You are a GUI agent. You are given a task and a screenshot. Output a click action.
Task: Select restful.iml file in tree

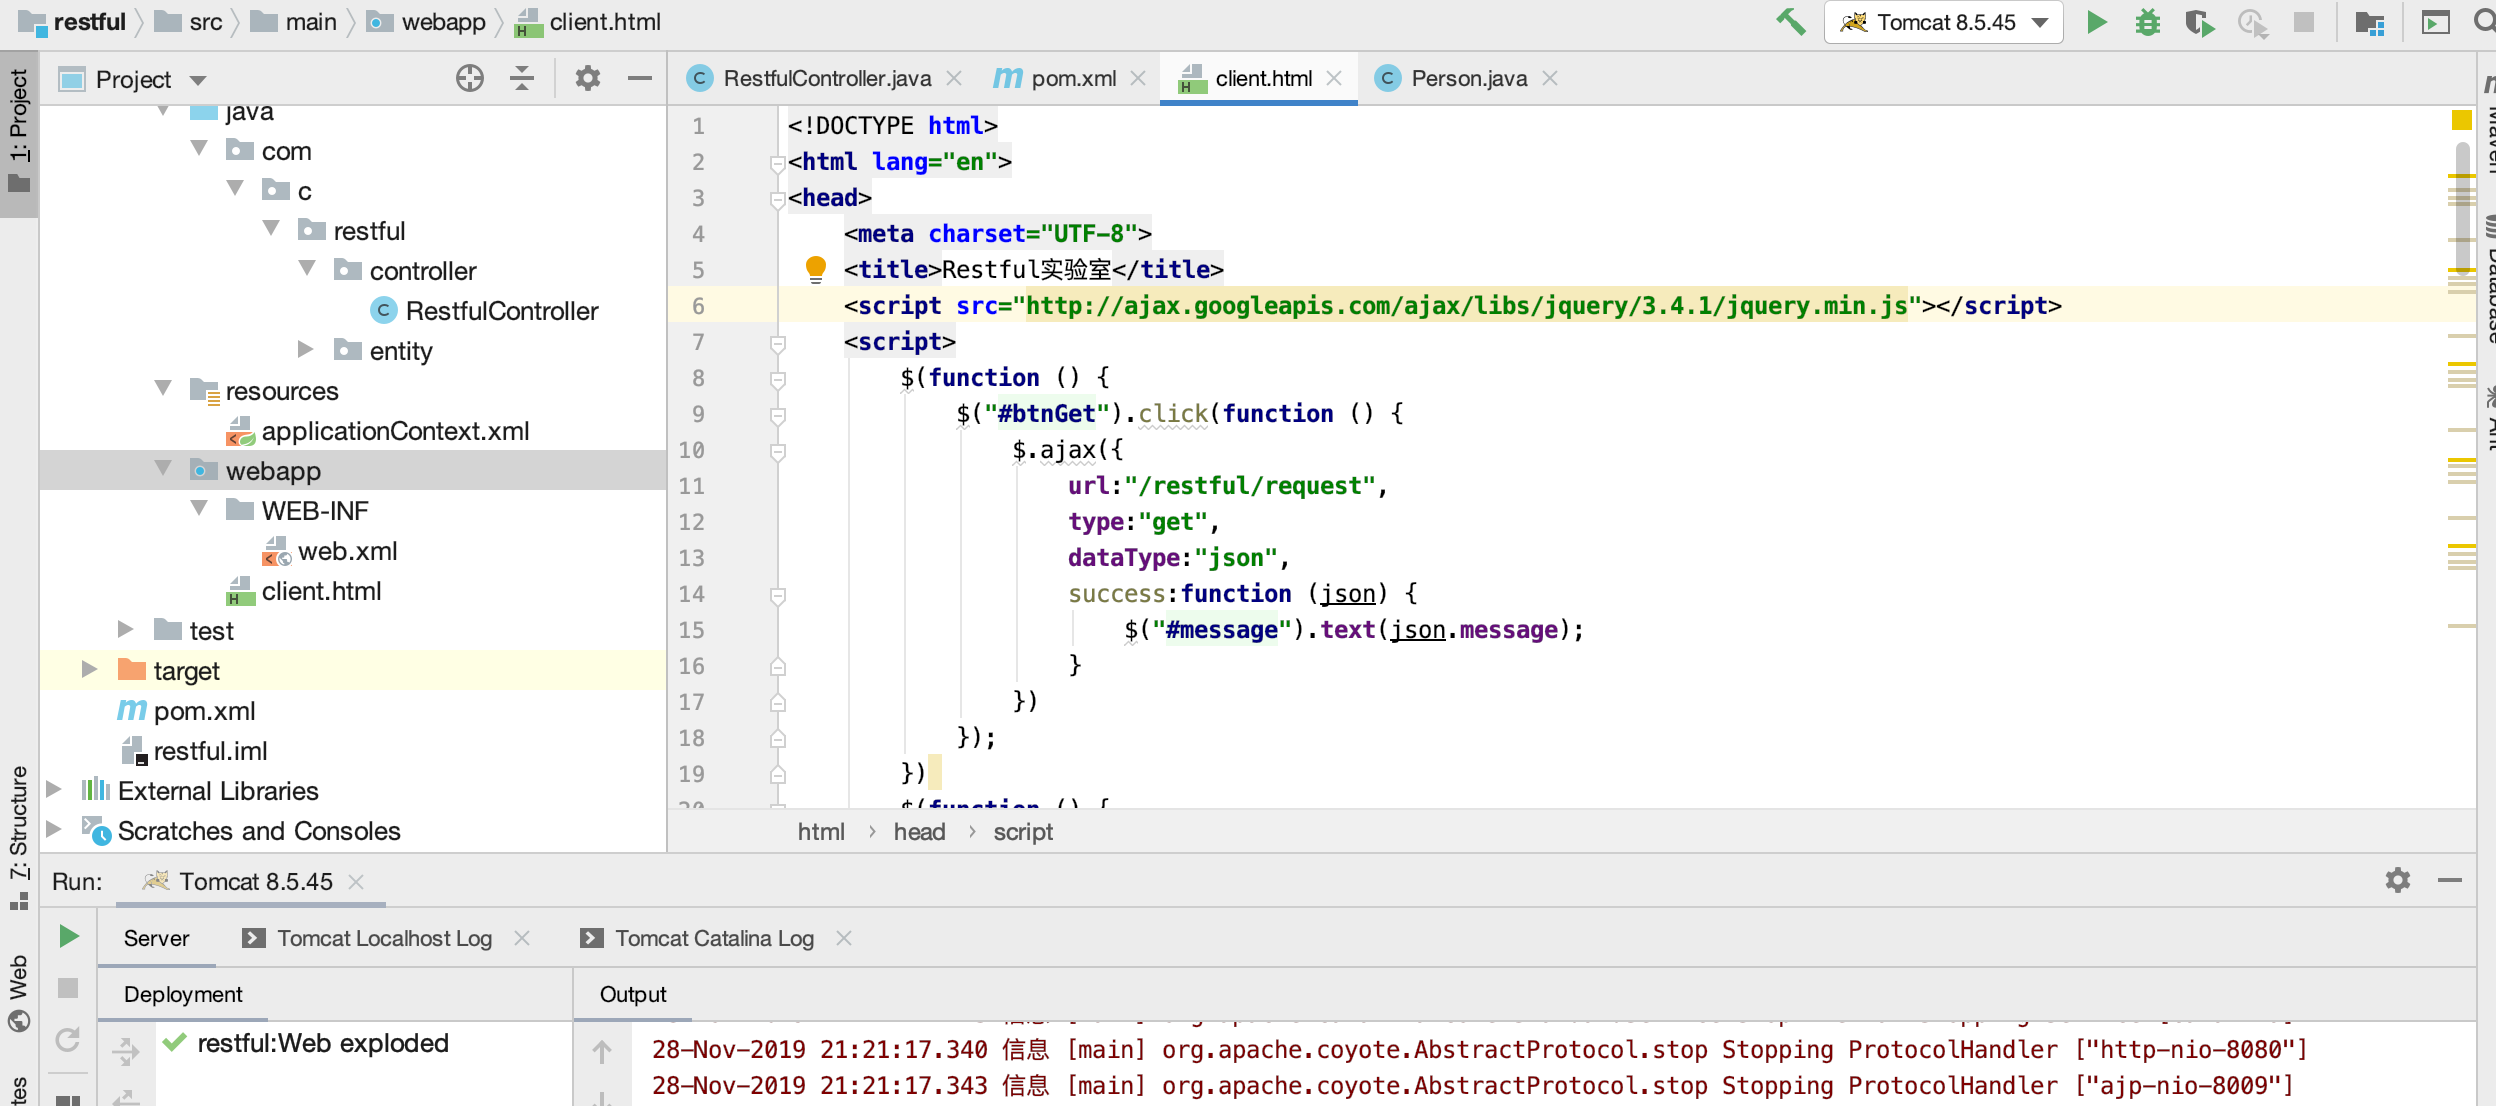[194, 751]
